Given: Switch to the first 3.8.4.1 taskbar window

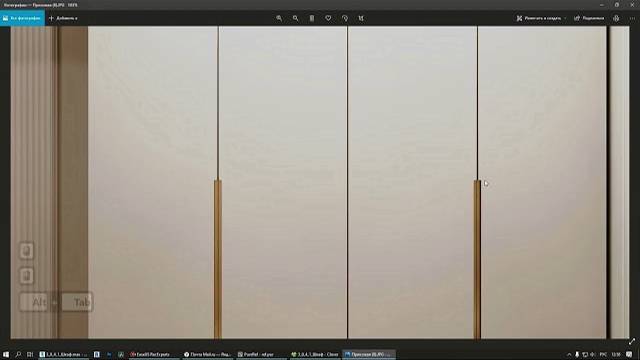Looking at the screenshot, I should 63,355.
